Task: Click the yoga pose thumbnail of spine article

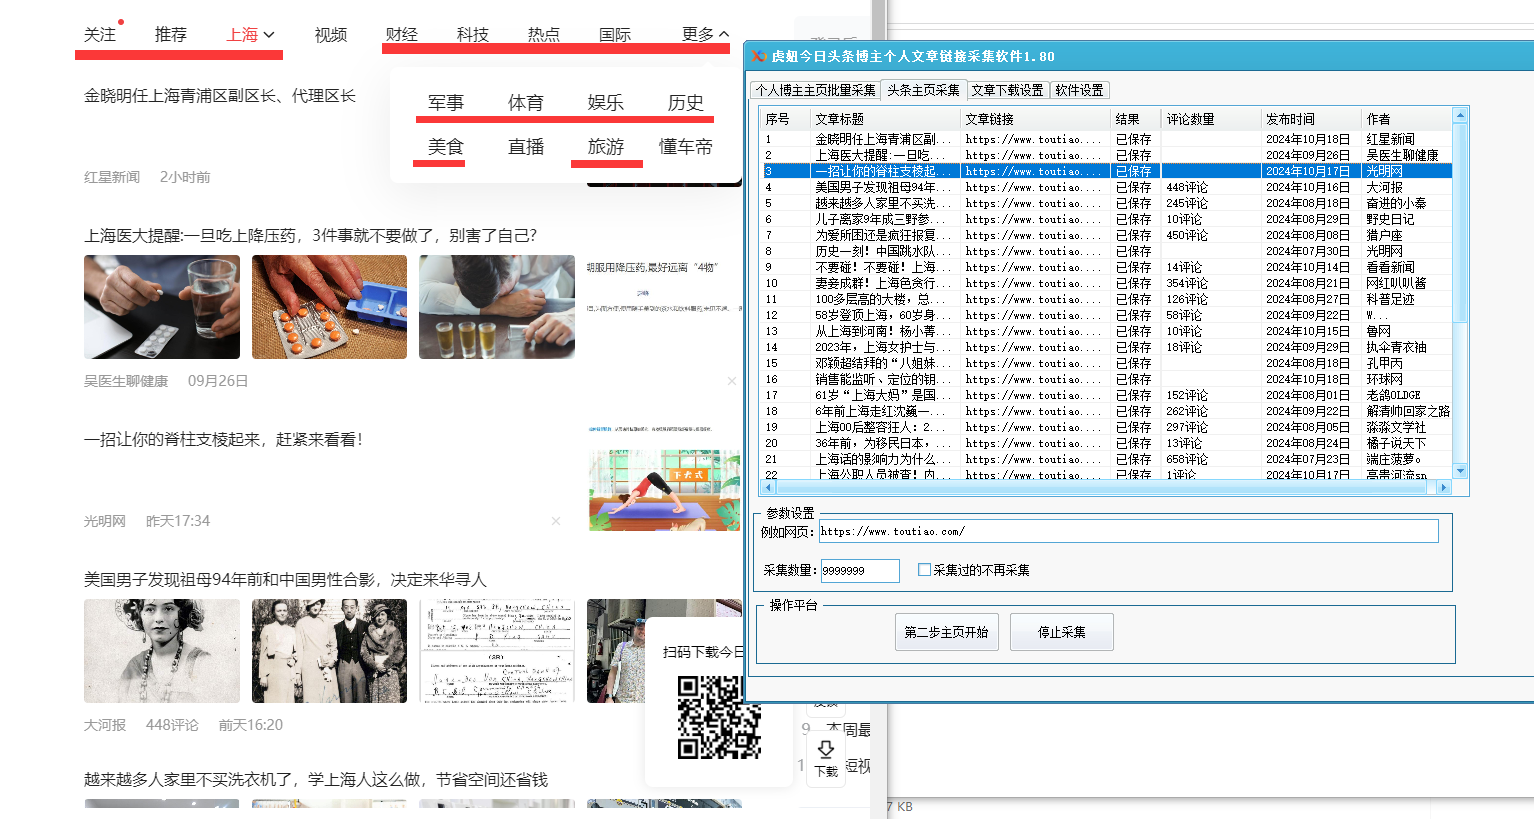Action: 664,490
